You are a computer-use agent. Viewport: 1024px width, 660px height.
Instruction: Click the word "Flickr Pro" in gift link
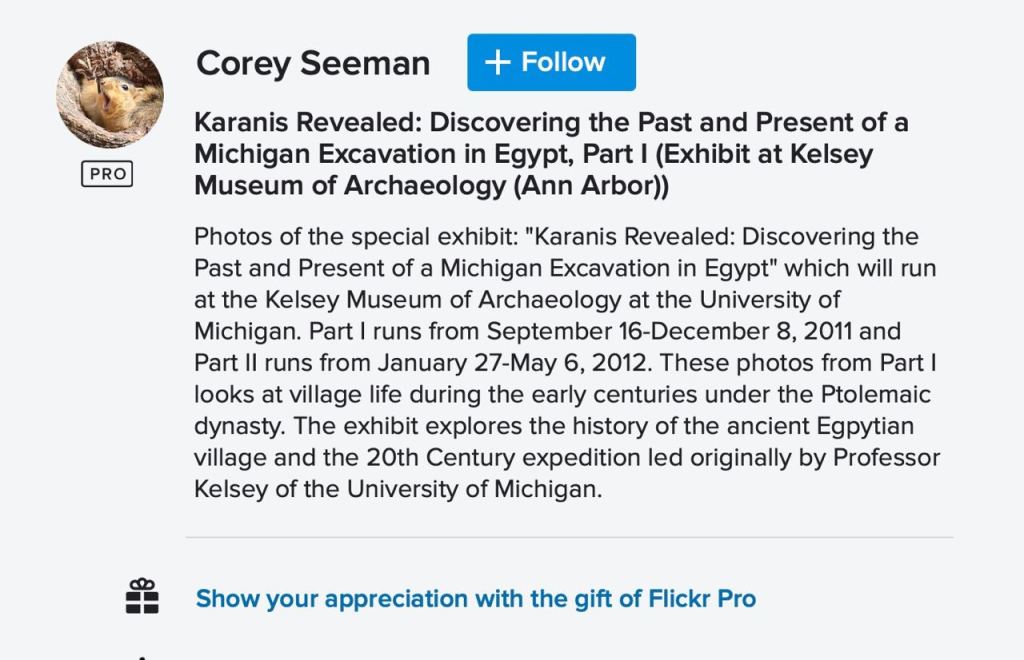click(702, 599)
